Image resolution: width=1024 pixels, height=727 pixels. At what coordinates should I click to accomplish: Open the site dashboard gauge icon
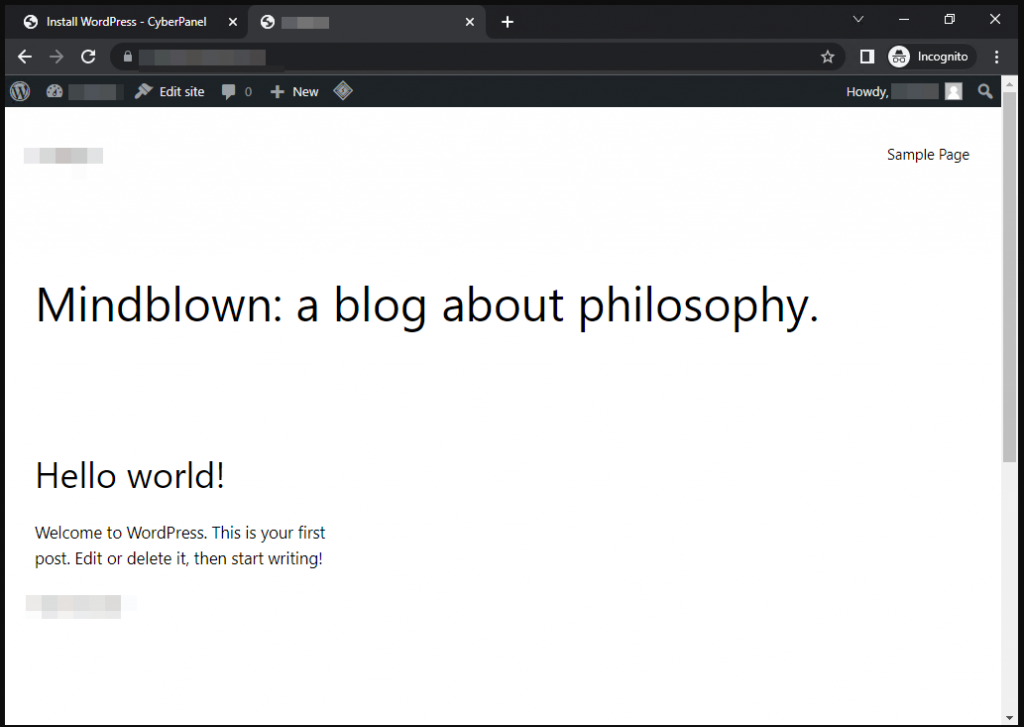coord(54,91)
